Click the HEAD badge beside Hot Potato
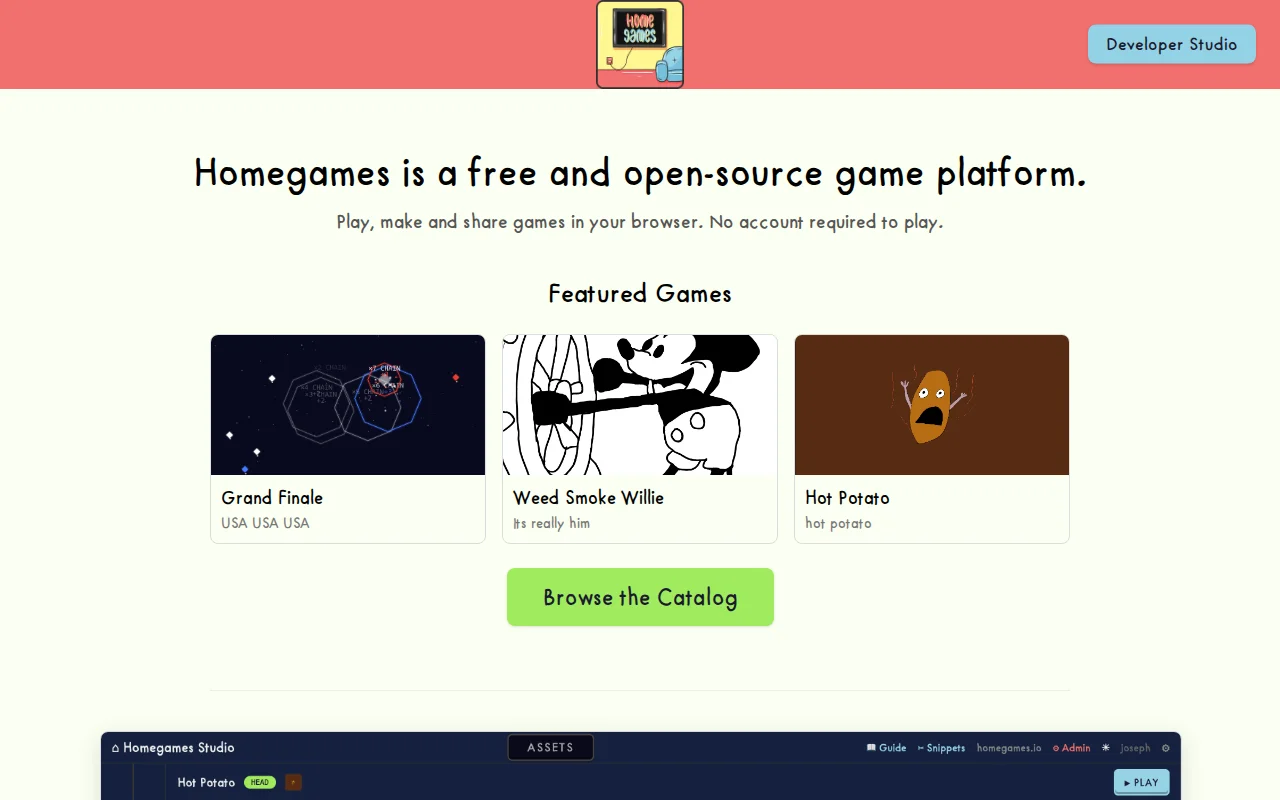This screenshot has width=1280, height=800. [x=260, y=782]
